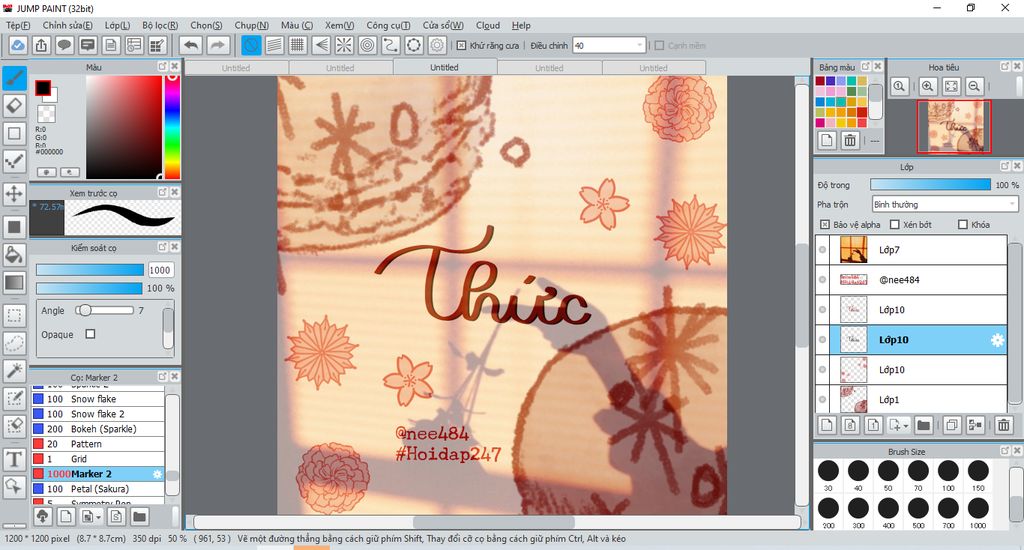This screenshot has height=550, width=1024.
Task: Open add-brush dropdown arrow in brush panel
Action: [98, 517]
